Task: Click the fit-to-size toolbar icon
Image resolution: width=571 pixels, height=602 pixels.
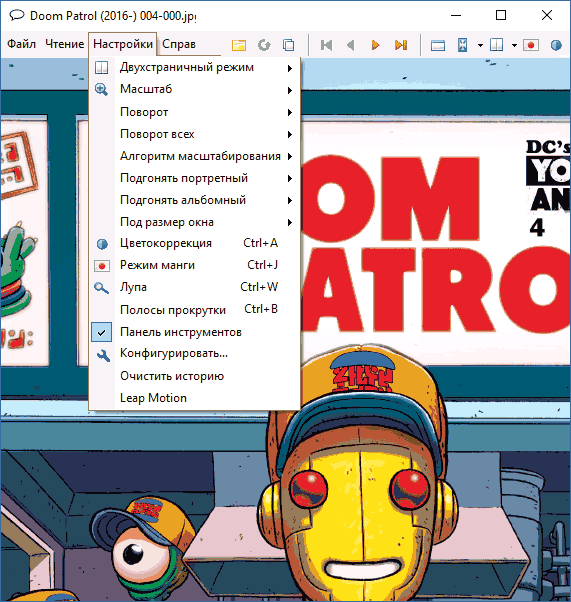Action: pyautogui.click(x=463, y=45)
